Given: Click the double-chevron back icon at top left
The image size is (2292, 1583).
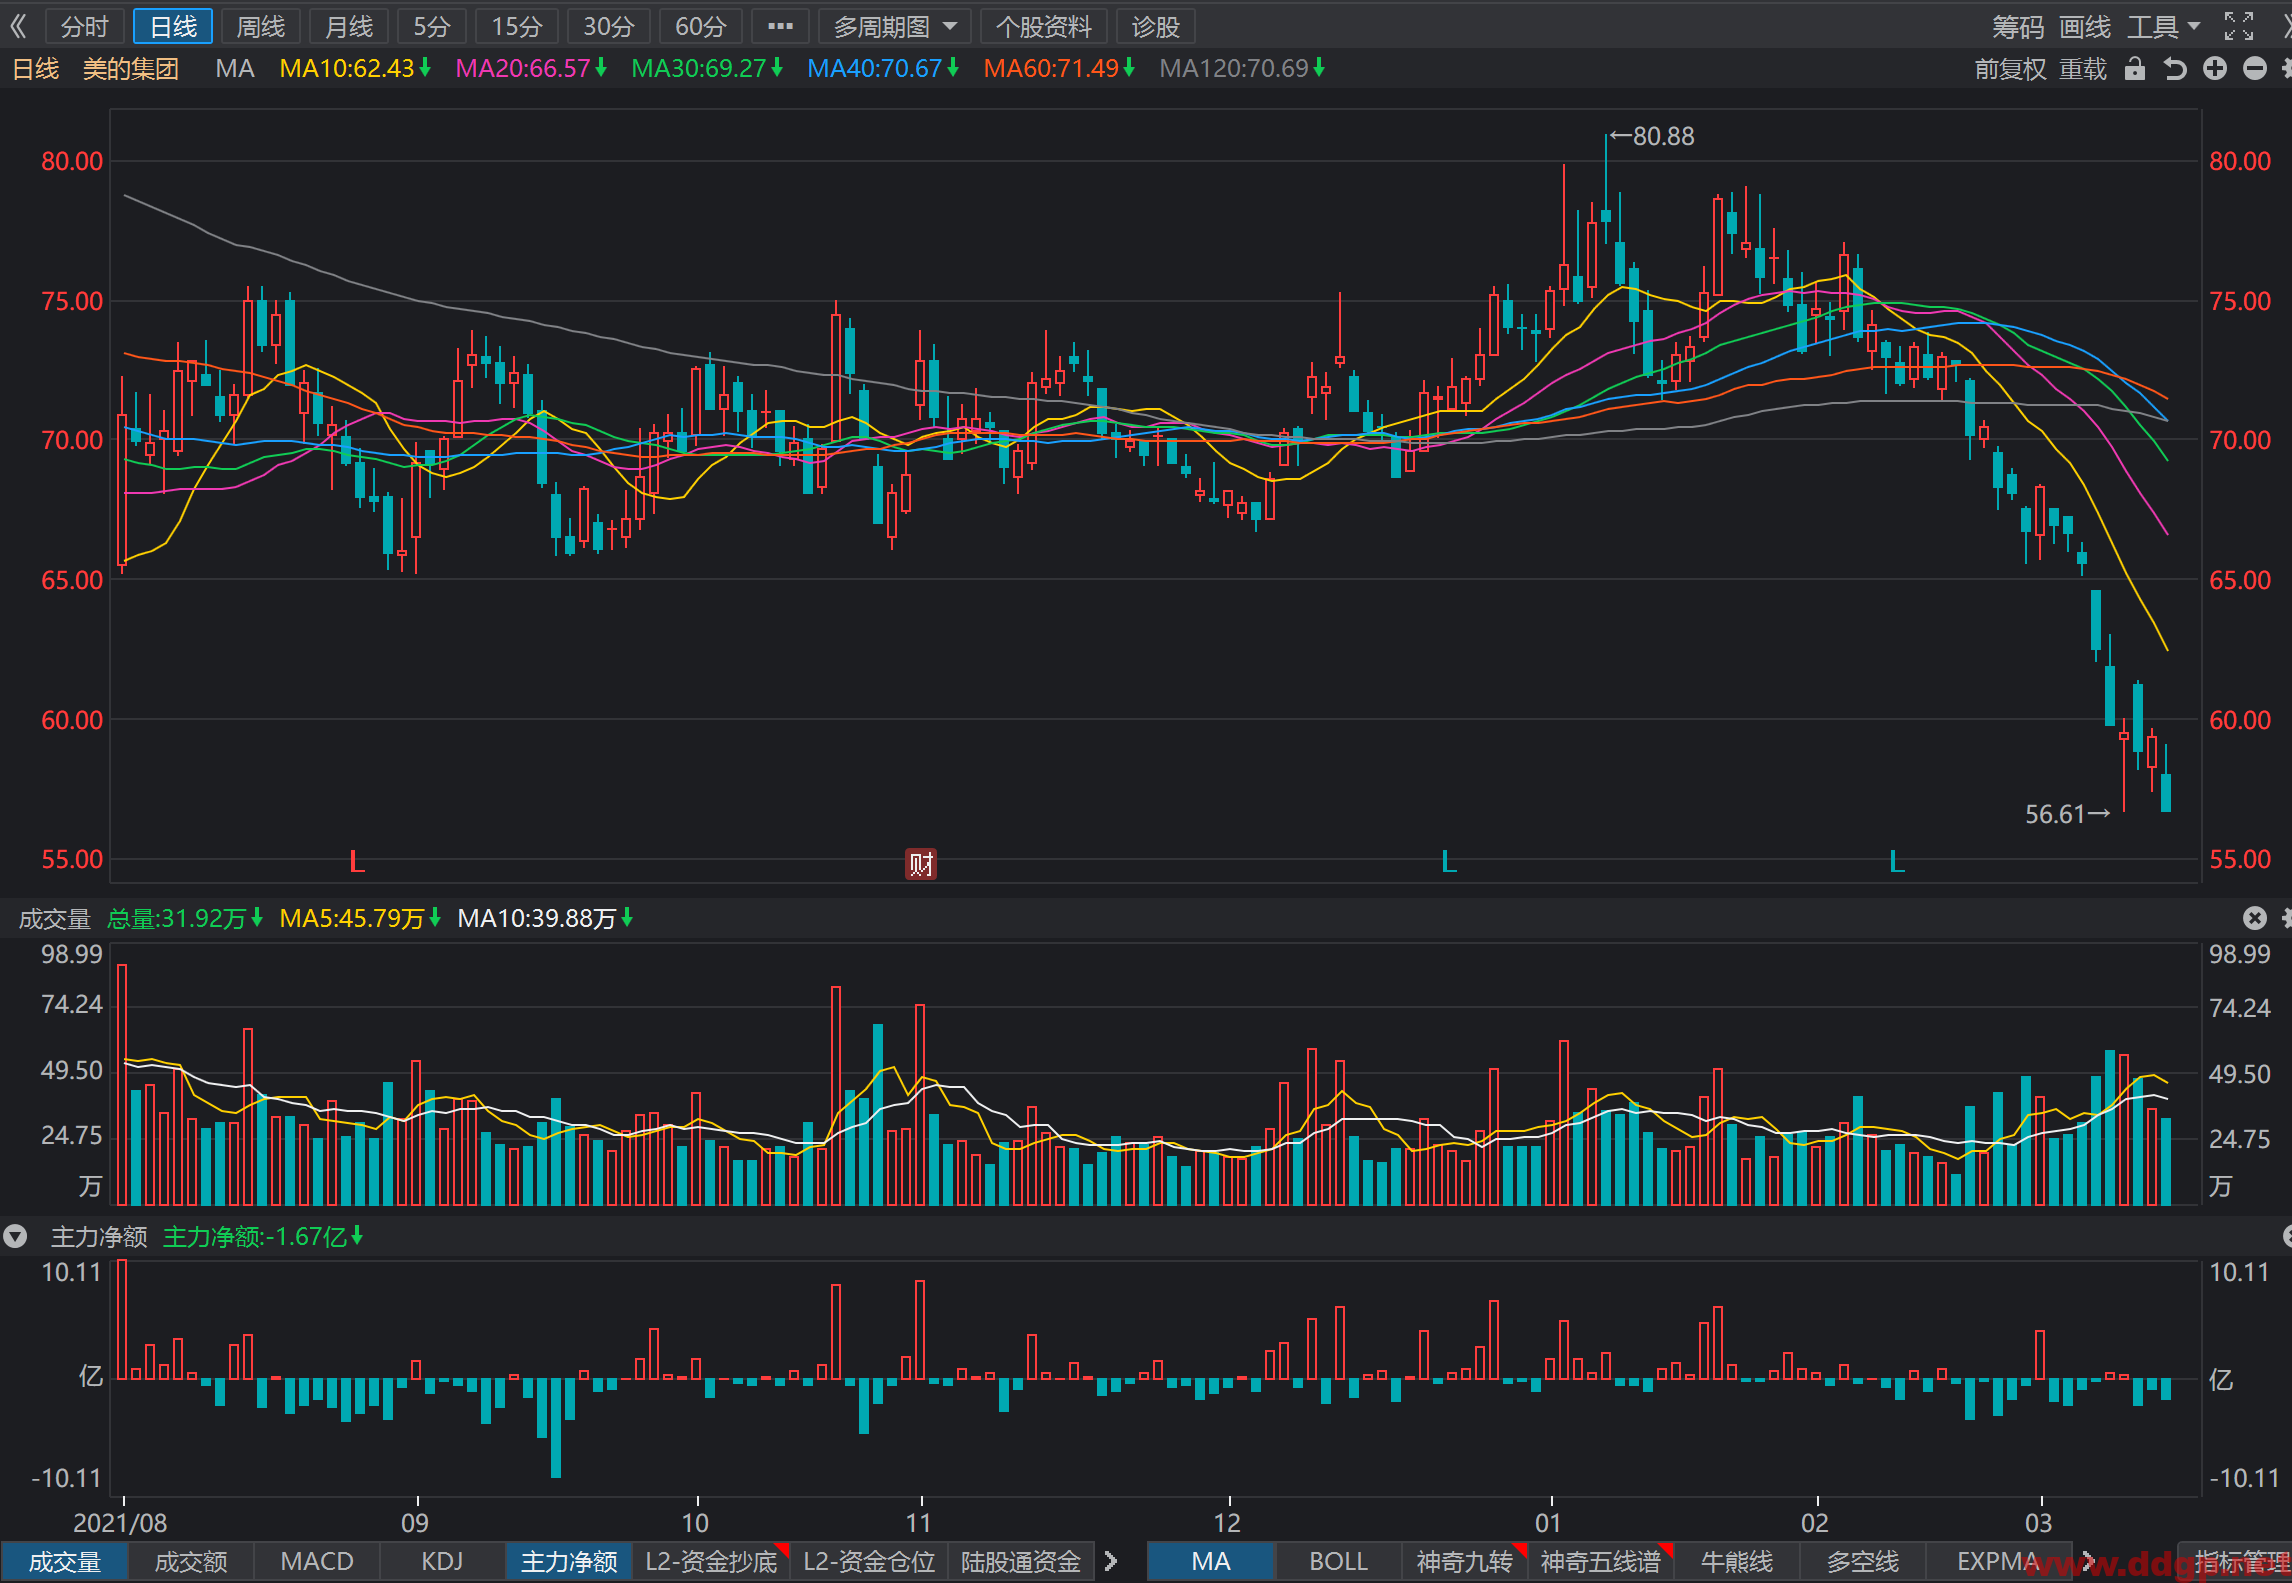Looking at the screenshot, I should [x=18, y=27].
